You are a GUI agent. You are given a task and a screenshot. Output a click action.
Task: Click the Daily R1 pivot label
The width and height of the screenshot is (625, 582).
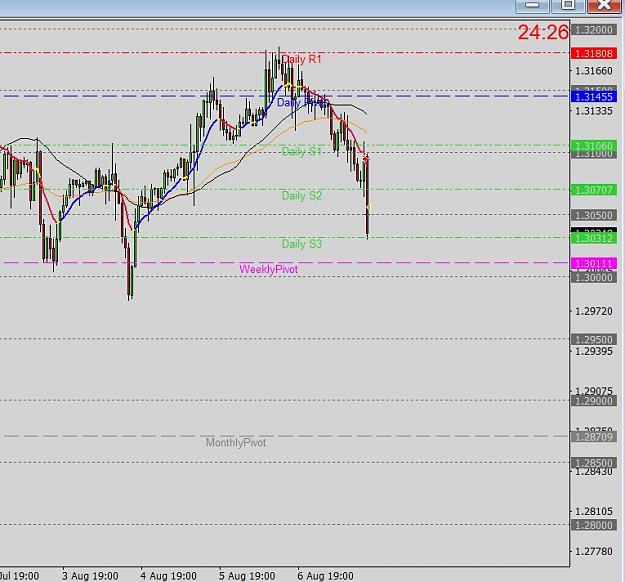click(301, 59)
